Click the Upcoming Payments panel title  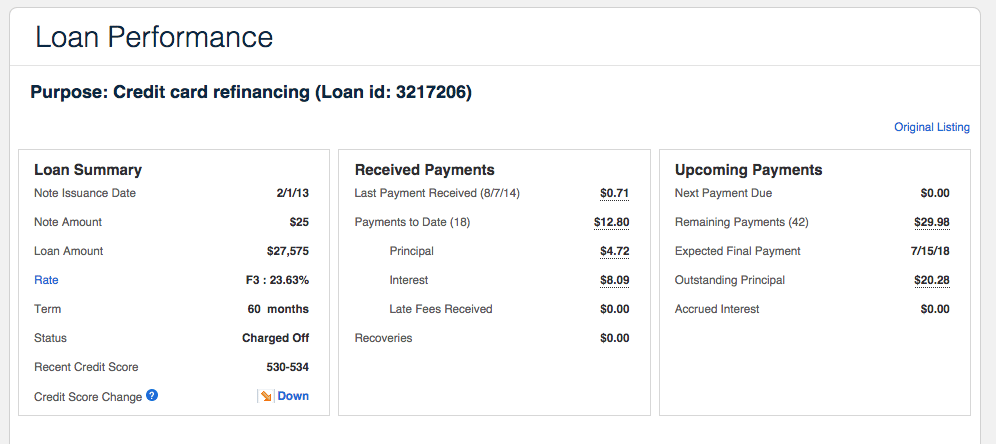pos(748,170)
